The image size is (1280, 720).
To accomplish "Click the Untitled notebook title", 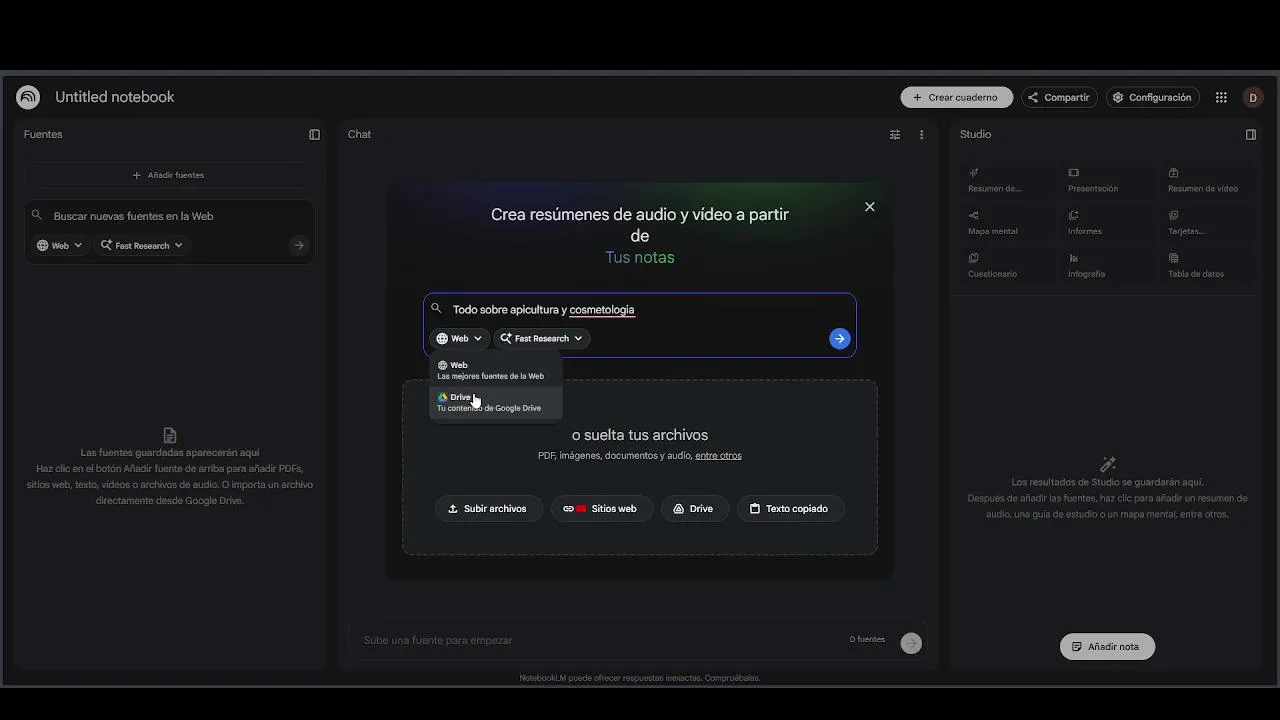I will click(115, 97).
